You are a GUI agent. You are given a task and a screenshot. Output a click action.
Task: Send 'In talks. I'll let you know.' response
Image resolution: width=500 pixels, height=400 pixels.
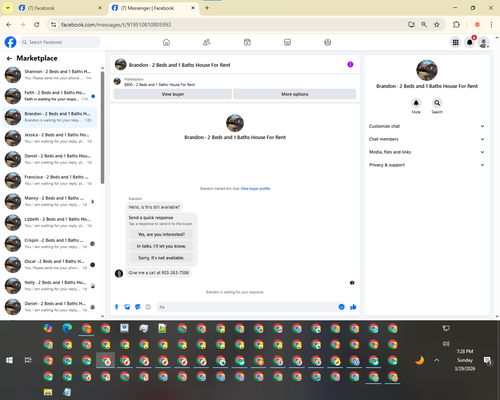[x=161, y=246]
